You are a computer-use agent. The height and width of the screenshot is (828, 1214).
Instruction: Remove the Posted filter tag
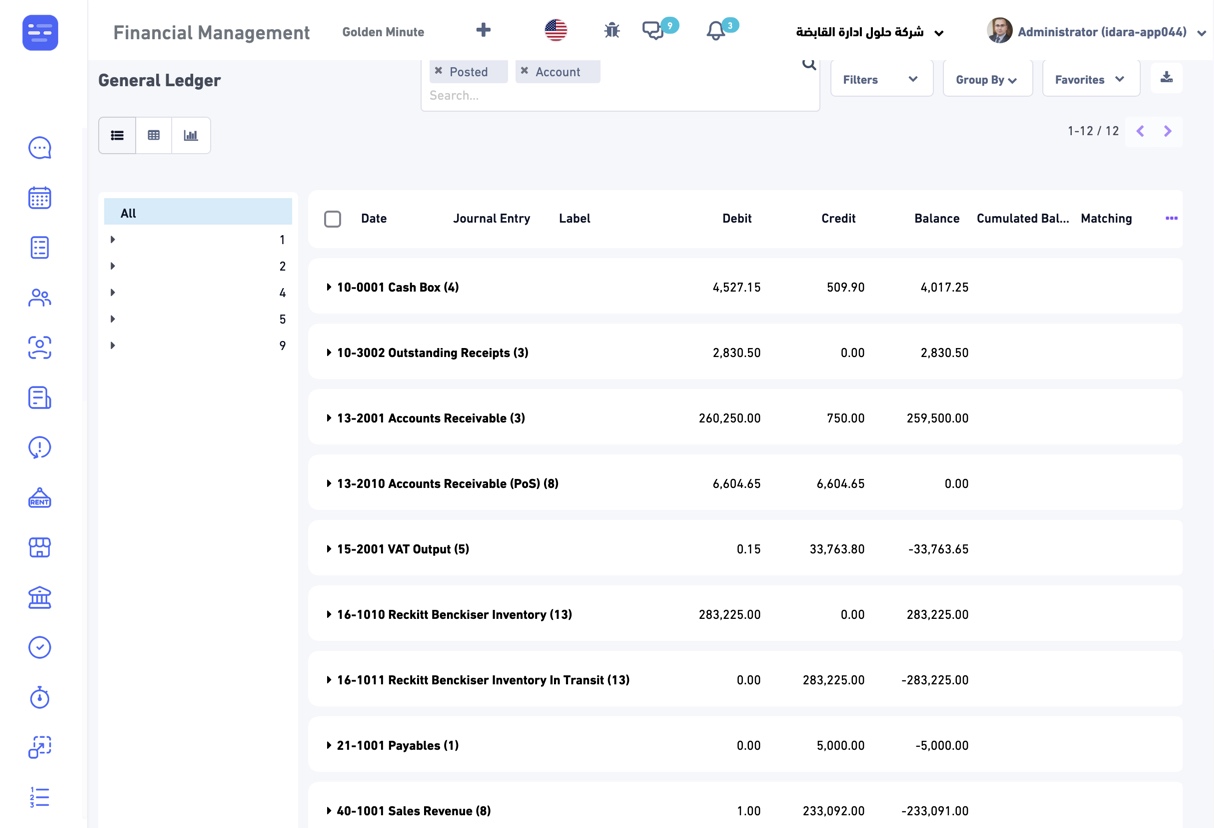click(439, 72)
